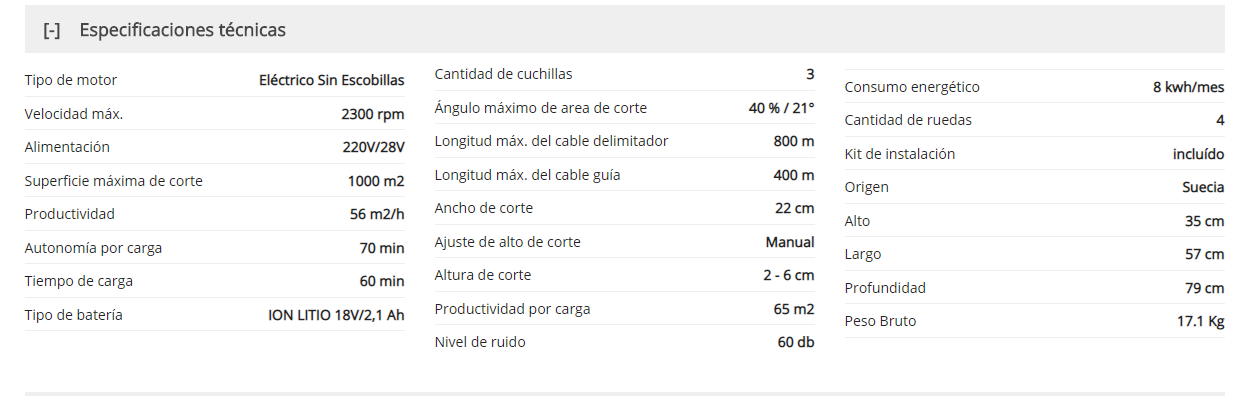The width and height of the screenshot is (1250, 396).
Task: Select the Consumo energético row
Action: pos(1035,87)
